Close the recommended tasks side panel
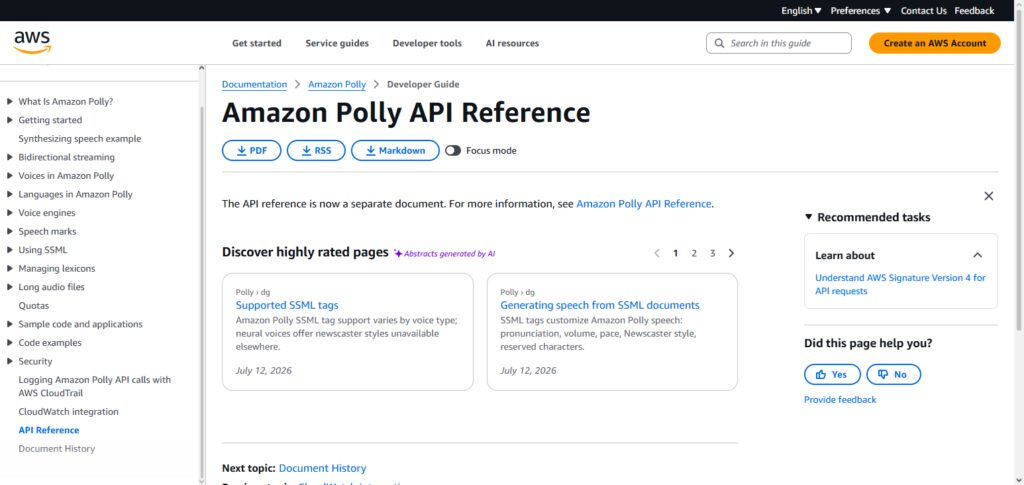 click(x=989, y=196)
